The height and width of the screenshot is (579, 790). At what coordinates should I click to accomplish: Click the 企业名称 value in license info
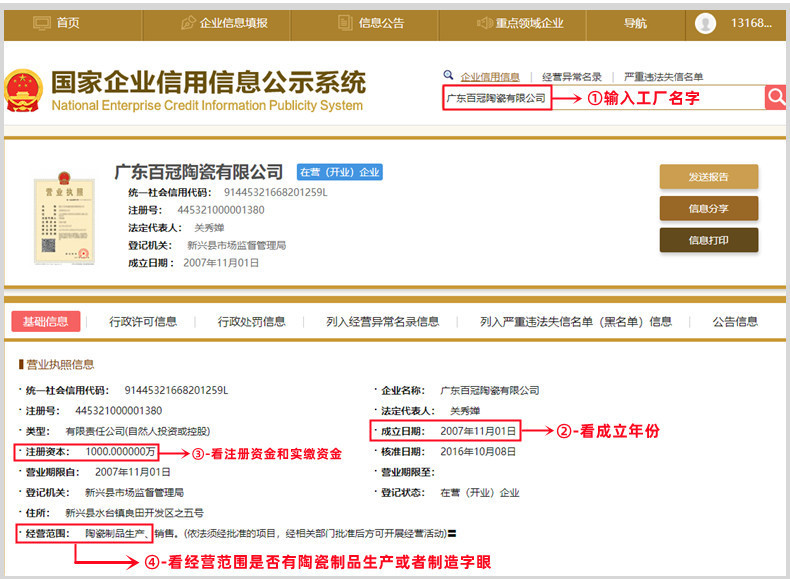(490, 391)
